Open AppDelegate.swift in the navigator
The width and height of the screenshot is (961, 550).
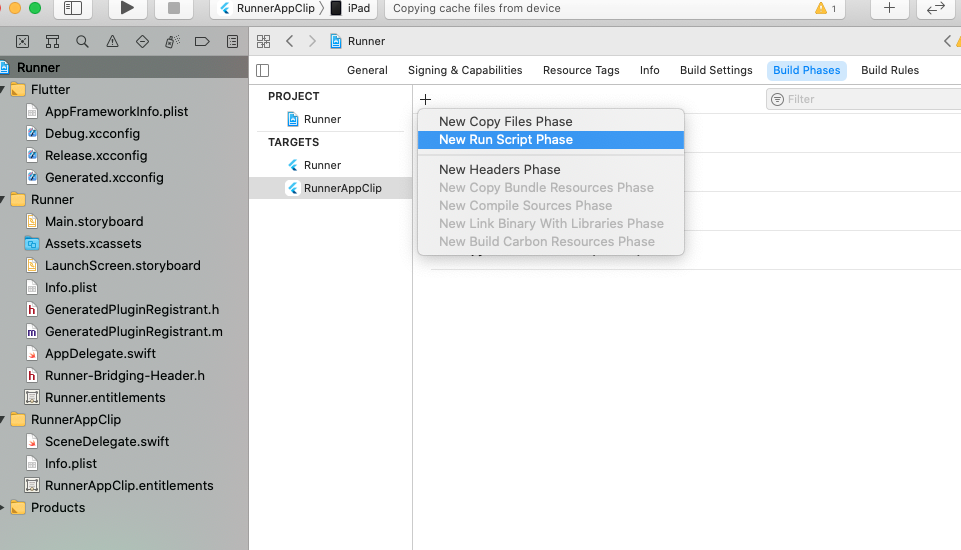100,354
